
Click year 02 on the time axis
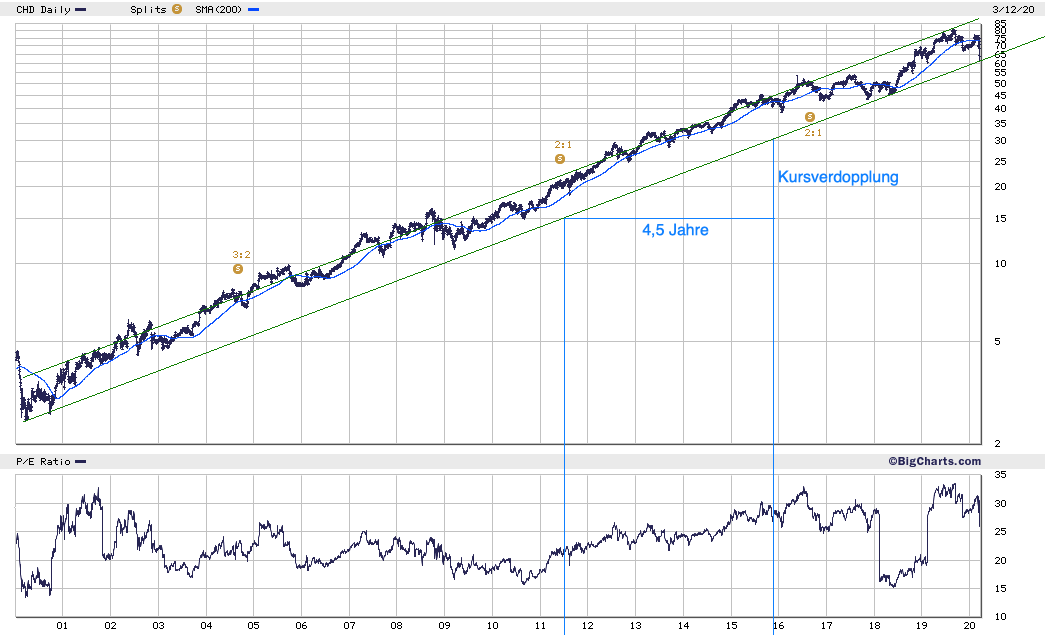pyautogui.click(x=110, y=626)
